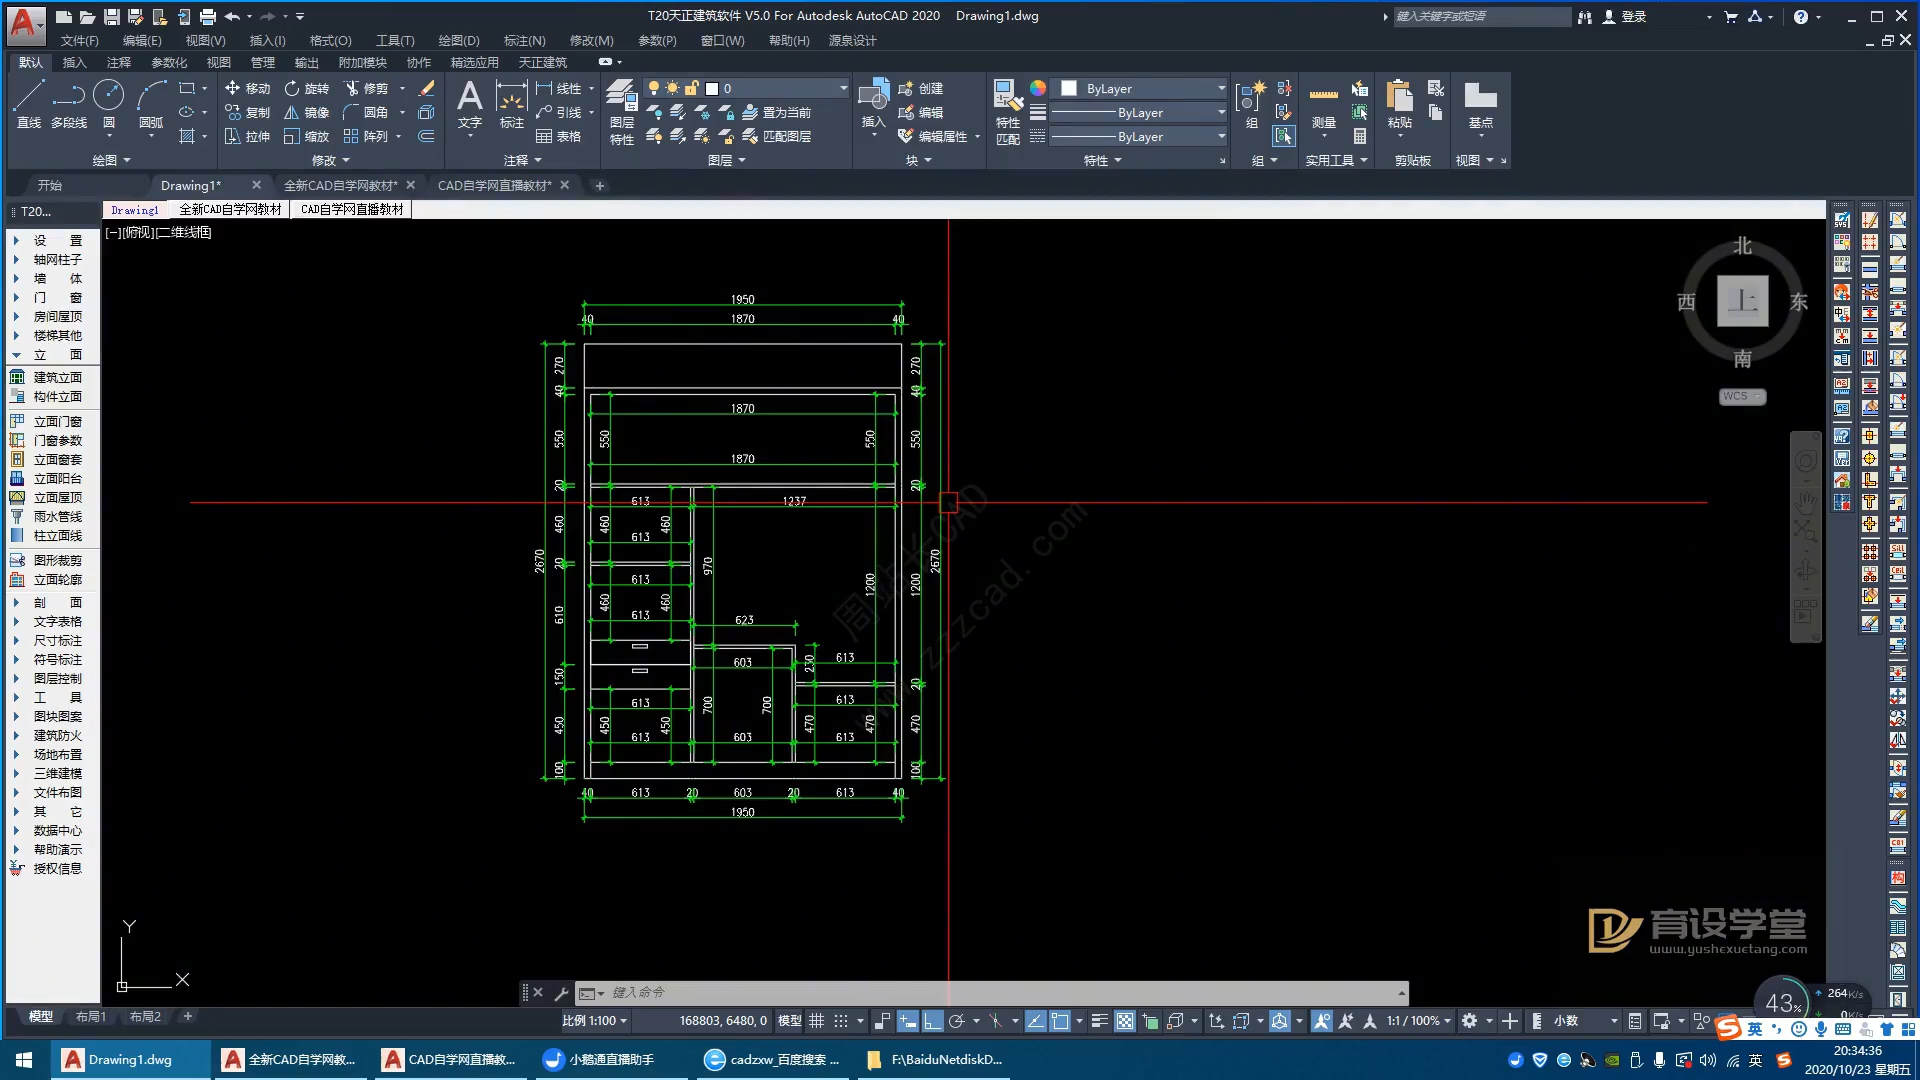Viewport: 1920px width, 1080px height.
Task: Click the white color swatch beside ByLayer
Action: click(x=1069, y=88)
